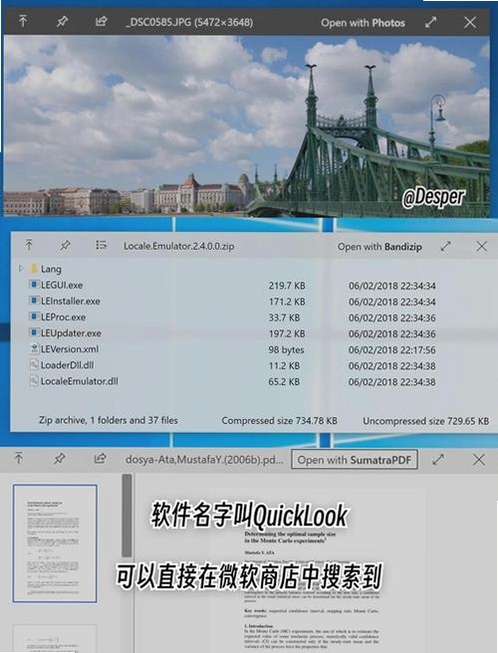Click the LEVersion.xml file icon
This screenshot has height=653, width=498.
35,349
